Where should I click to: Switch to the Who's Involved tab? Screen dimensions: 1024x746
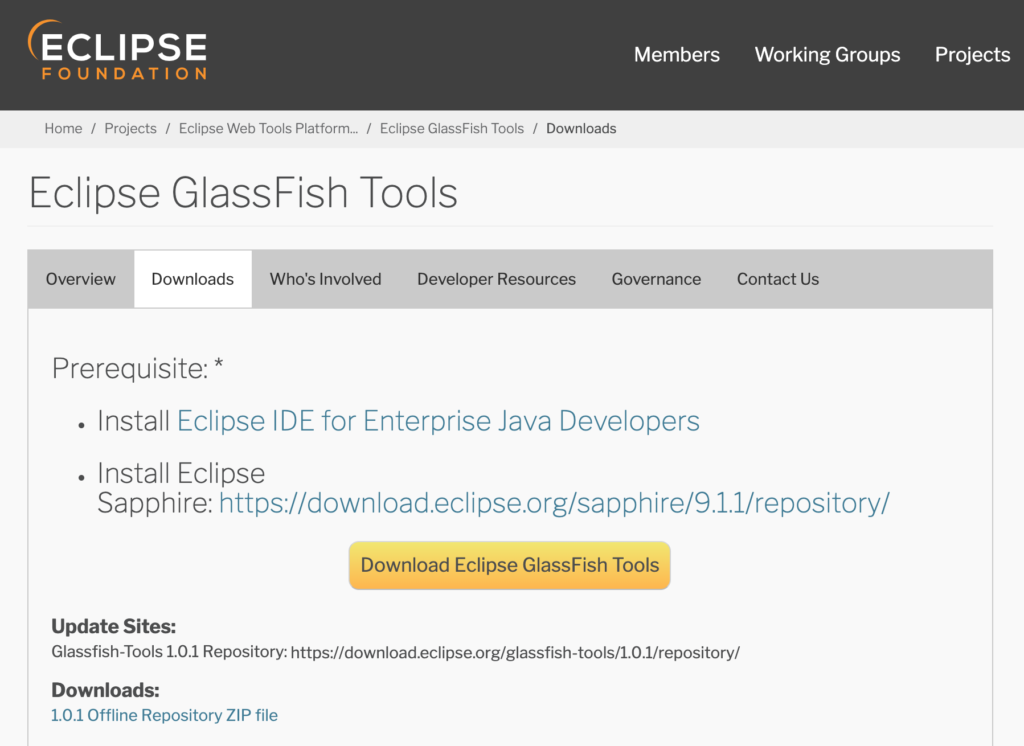click(x=325, y=279)
